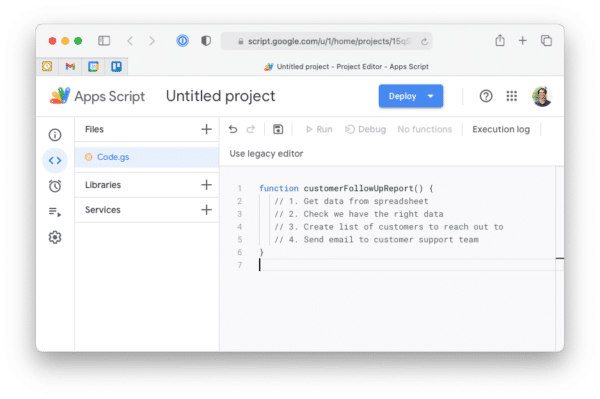The image size is (600, 399).
Task: Click Use legacy editor link
Action: pyautogui.click(x=266, y=153)
